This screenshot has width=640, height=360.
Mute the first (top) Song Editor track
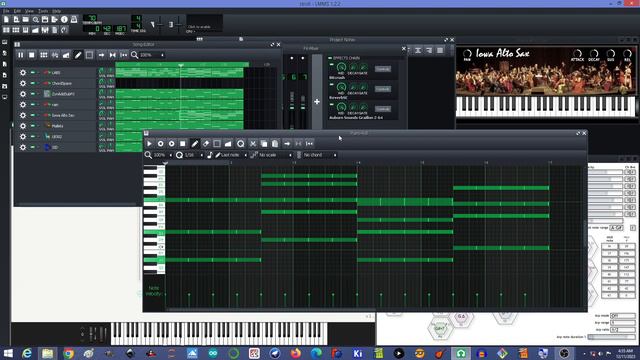[x=33, y=72]
